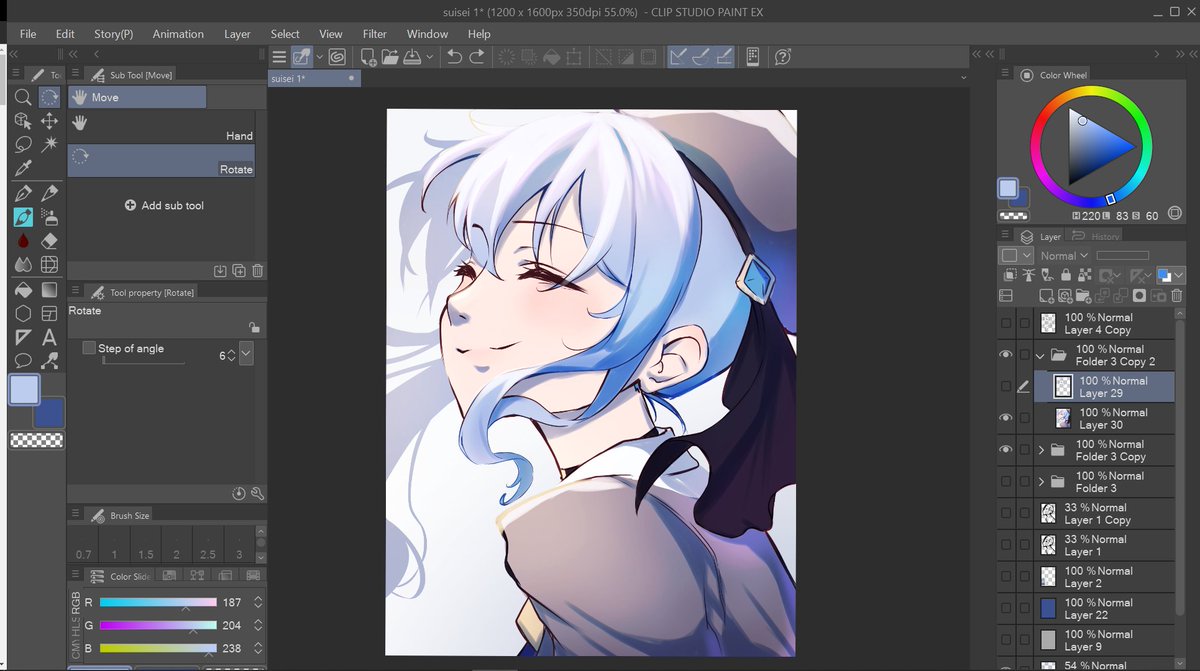
Task: Open the File menu
Action: [x=28, y=34]
